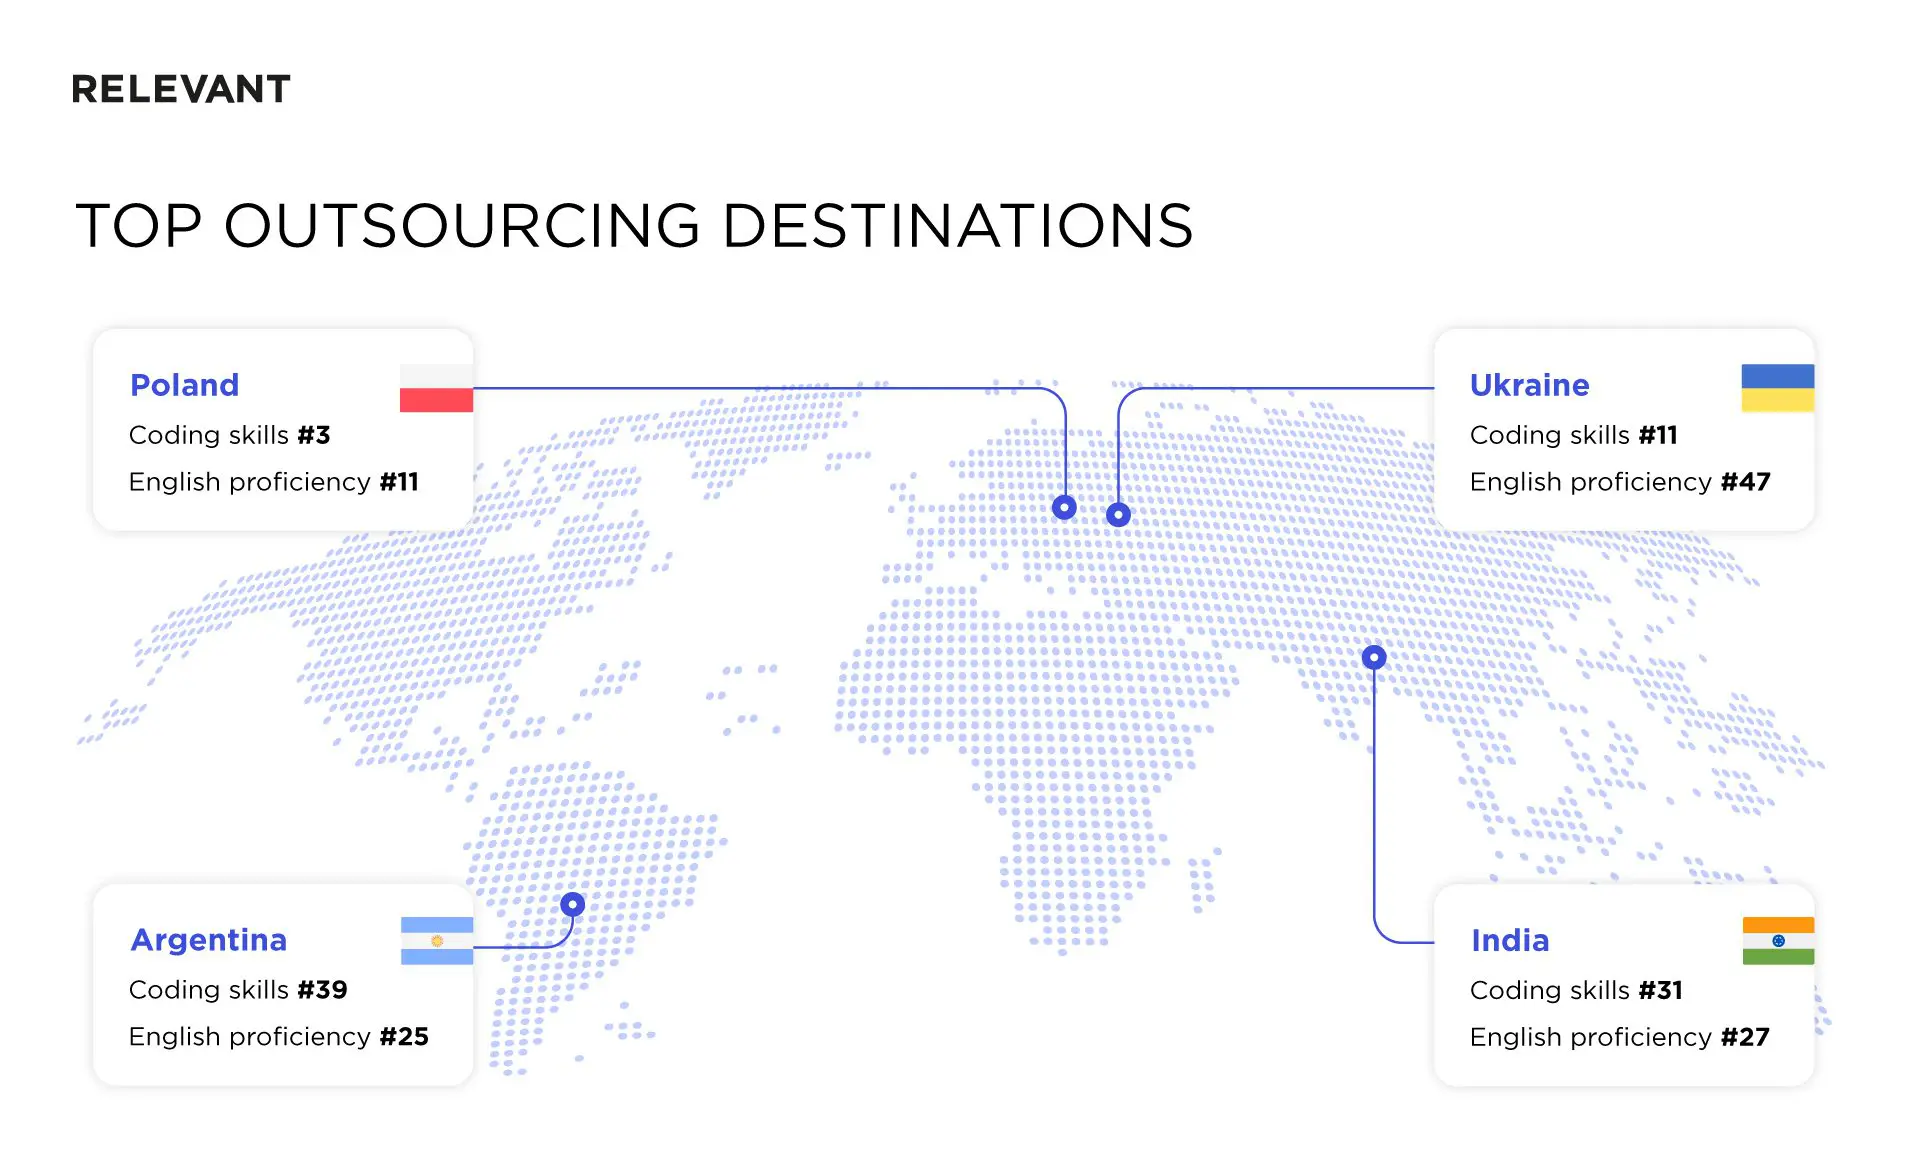Click the India flag icon
This screenshot has width=1920, height=1174.
tap(1778, 940)
